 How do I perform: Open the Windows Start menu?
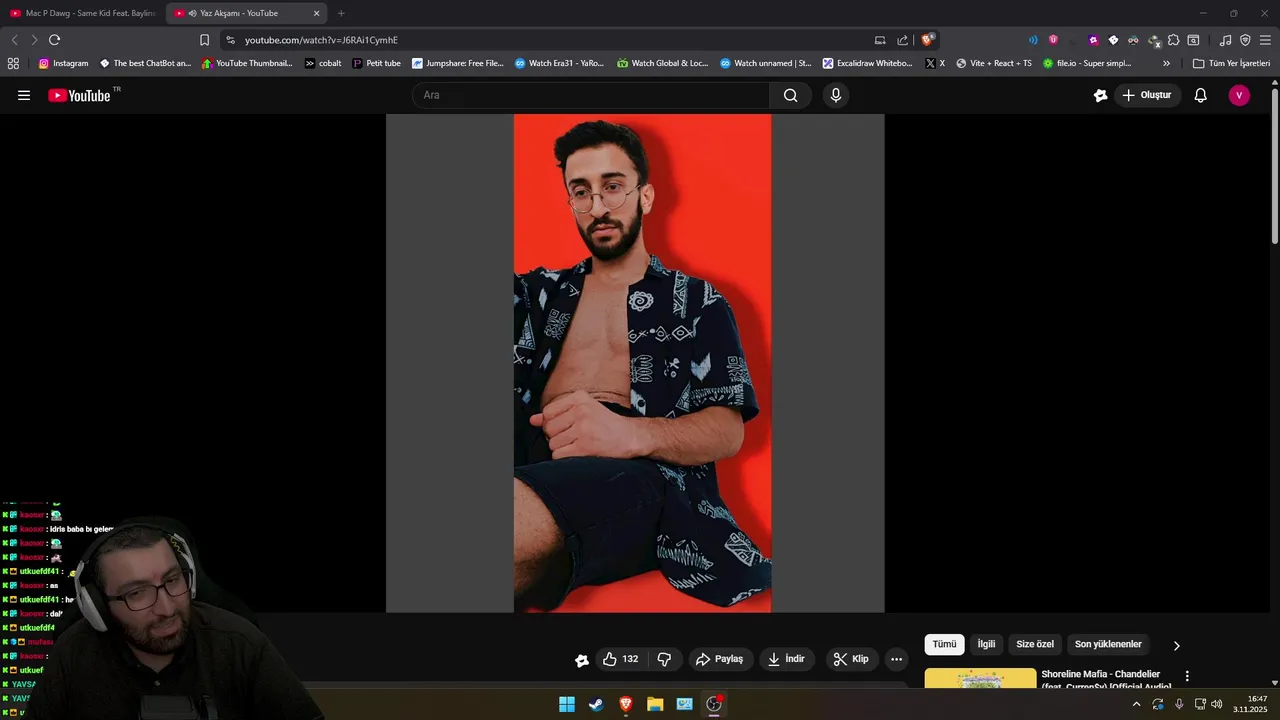(567, 704)
